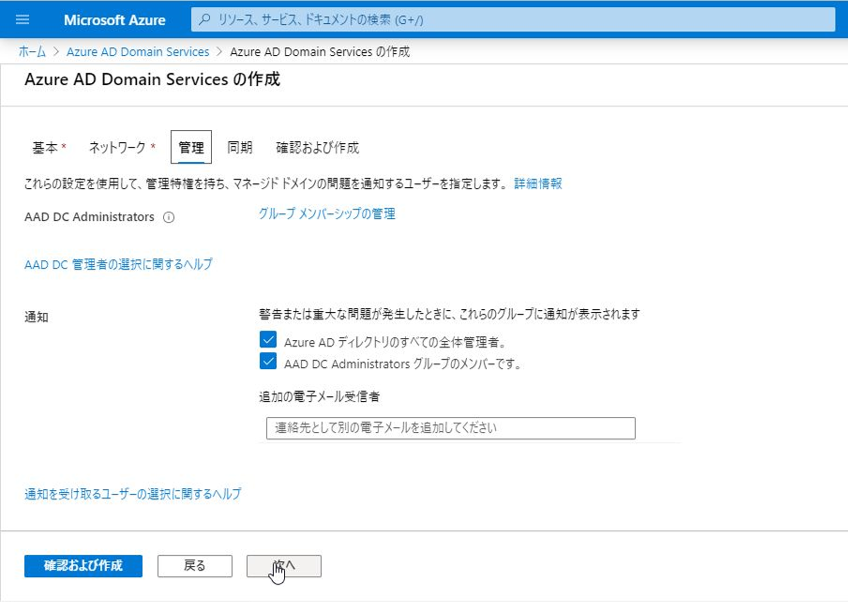Click the 通知 section label
The height and width of the screenshot is (602, 848).
(36, 317)
